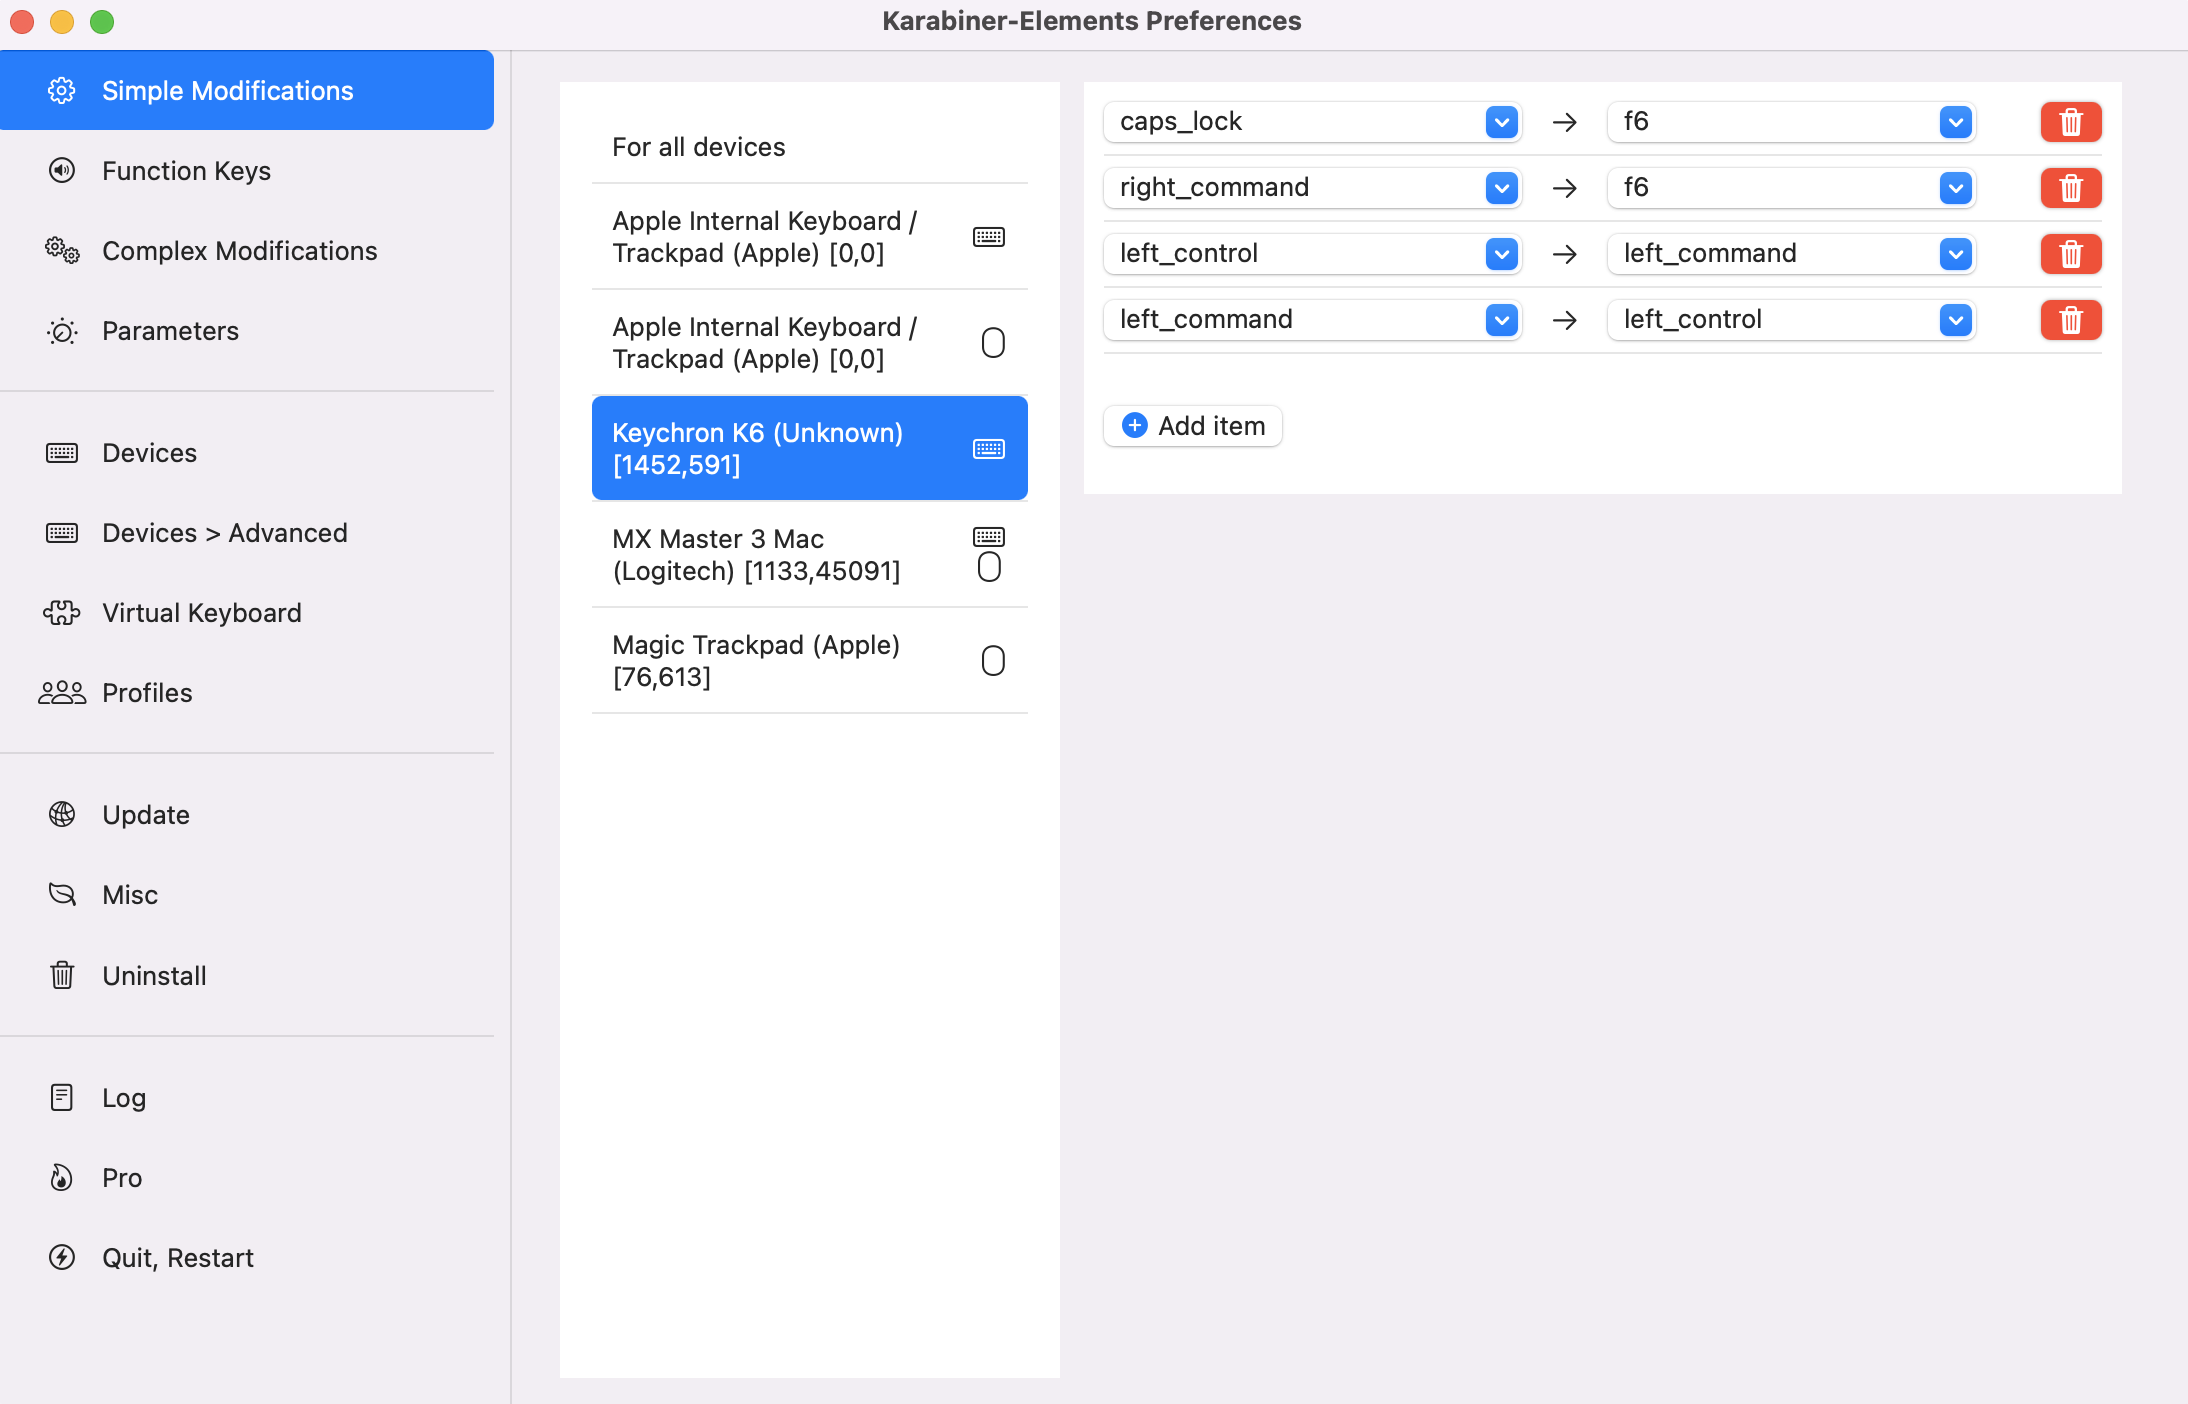Open the Profiles section
The height and width of the screenshot is (1404, 2188).
tap(147, 693)
